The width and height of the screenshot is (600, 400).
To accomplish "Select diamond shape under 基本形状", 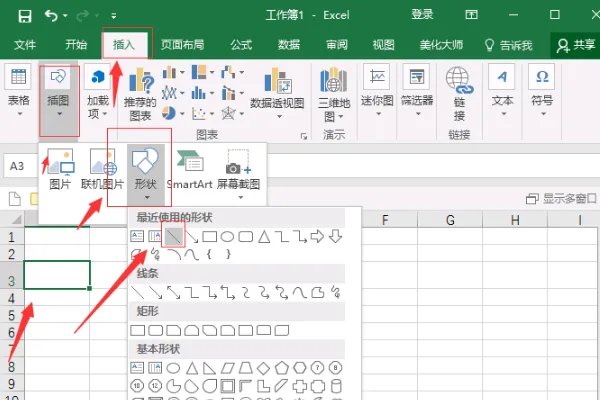I will 263,368.
